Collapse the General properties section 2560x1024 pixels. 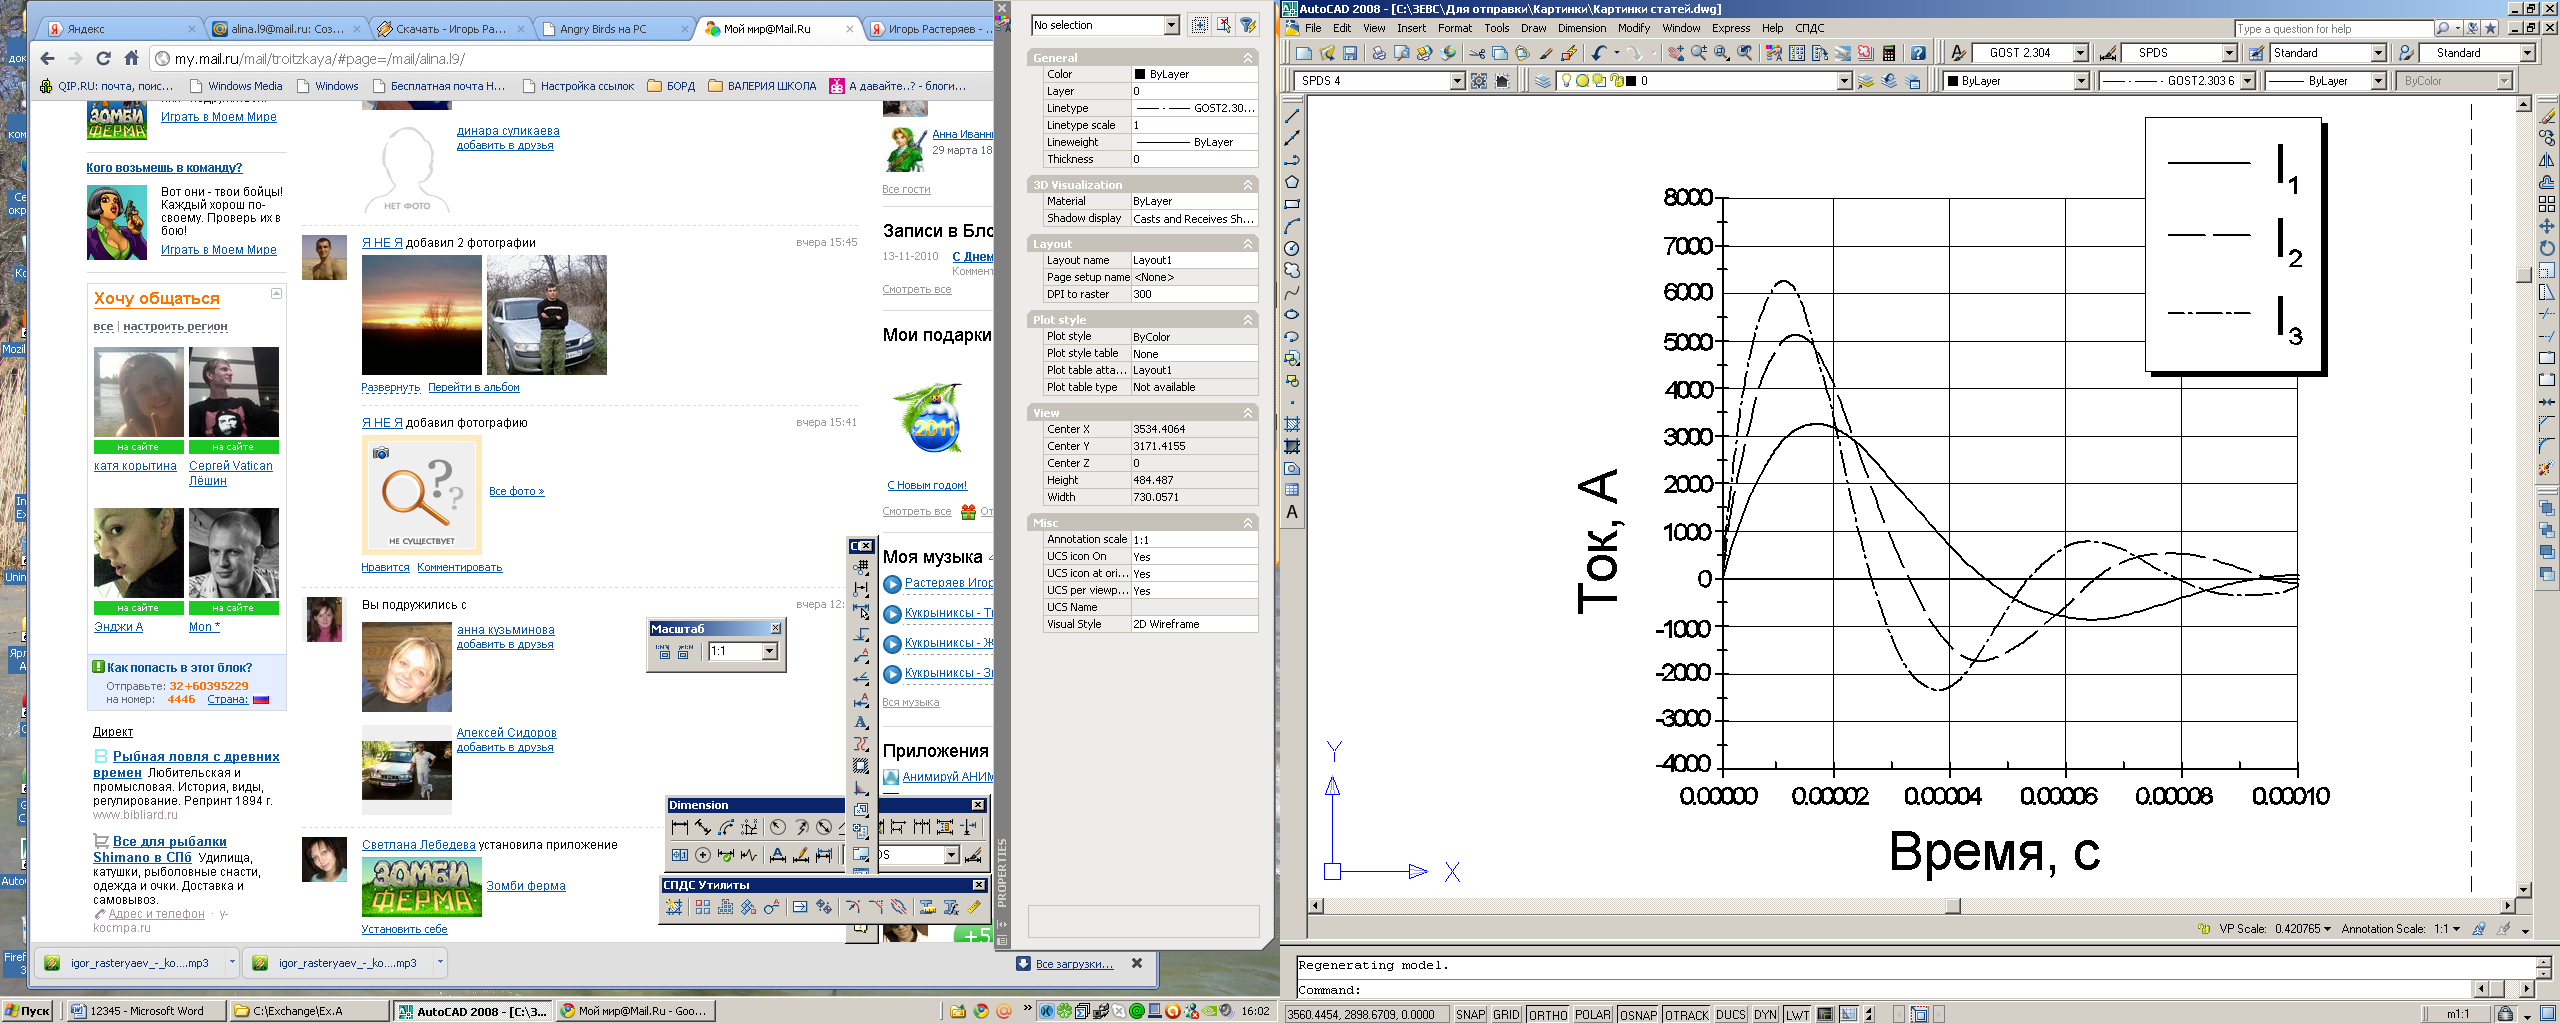pyautogui.click(x=1248, y=58)
